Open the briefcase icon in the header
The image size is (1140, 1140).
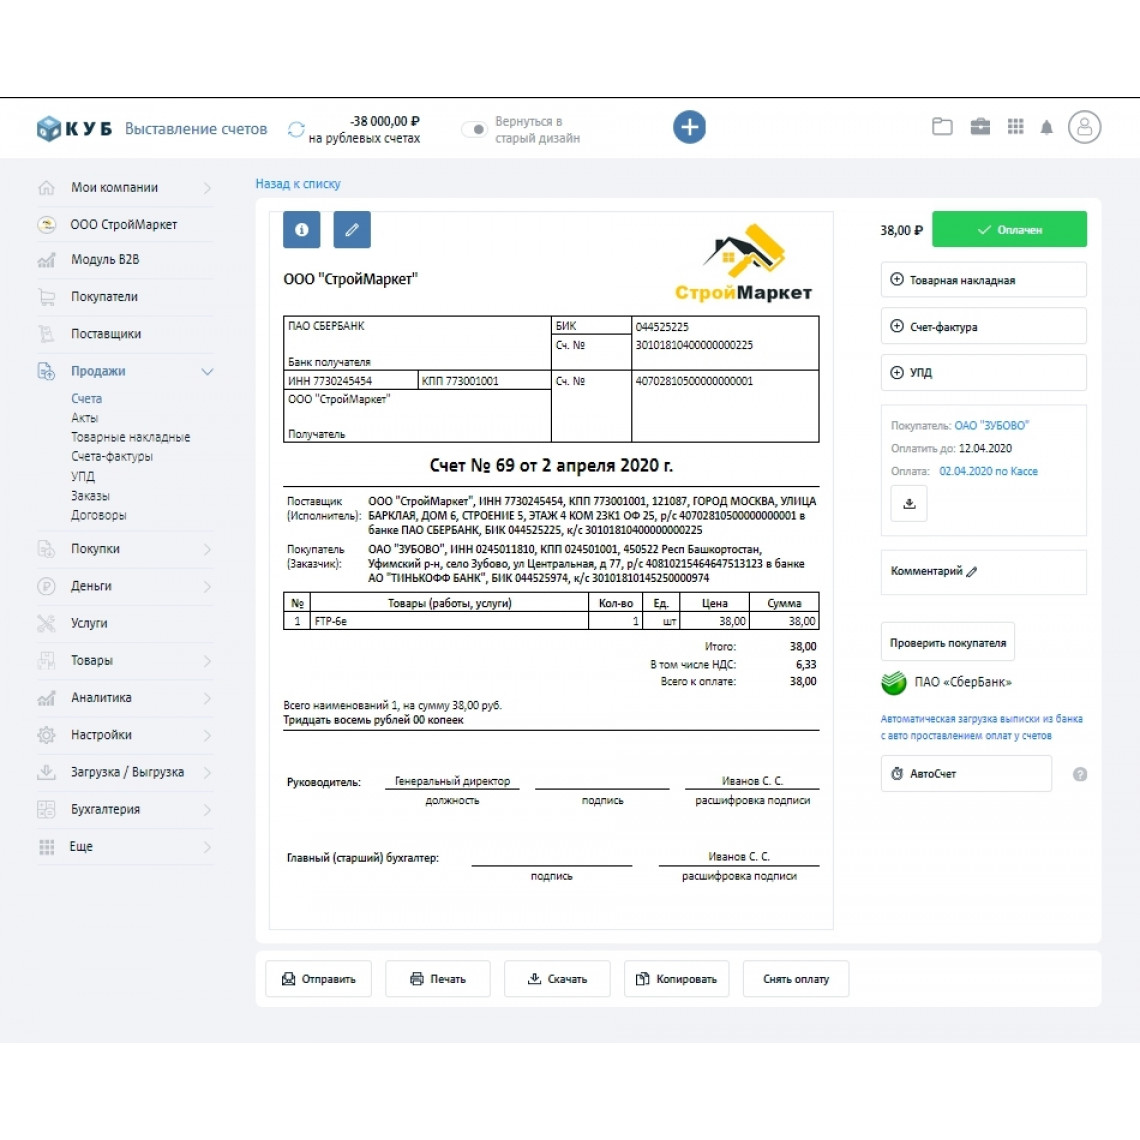980,127
